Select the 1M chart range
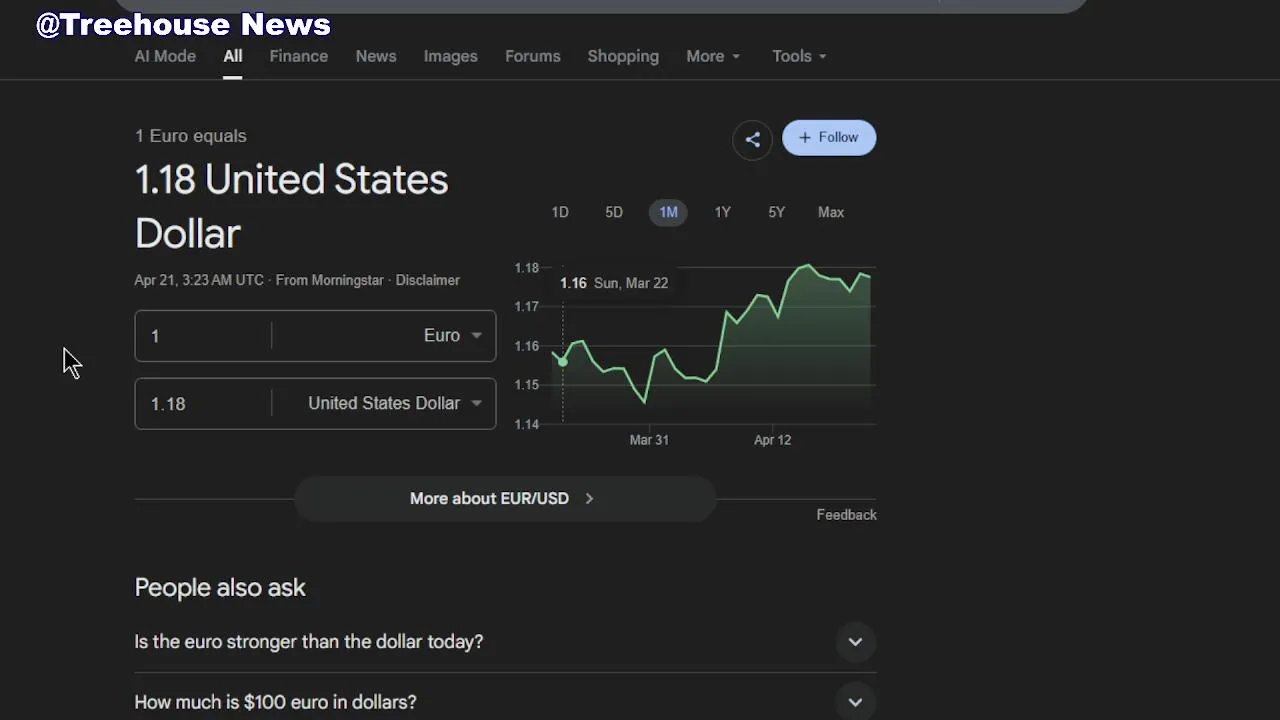 coord(668,212)
